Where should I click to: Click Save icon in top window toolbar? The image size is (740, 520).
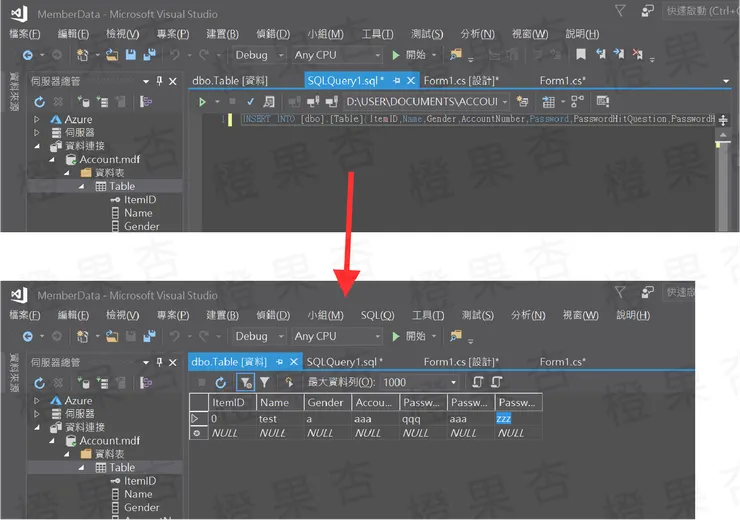click(x=131, y=55)
